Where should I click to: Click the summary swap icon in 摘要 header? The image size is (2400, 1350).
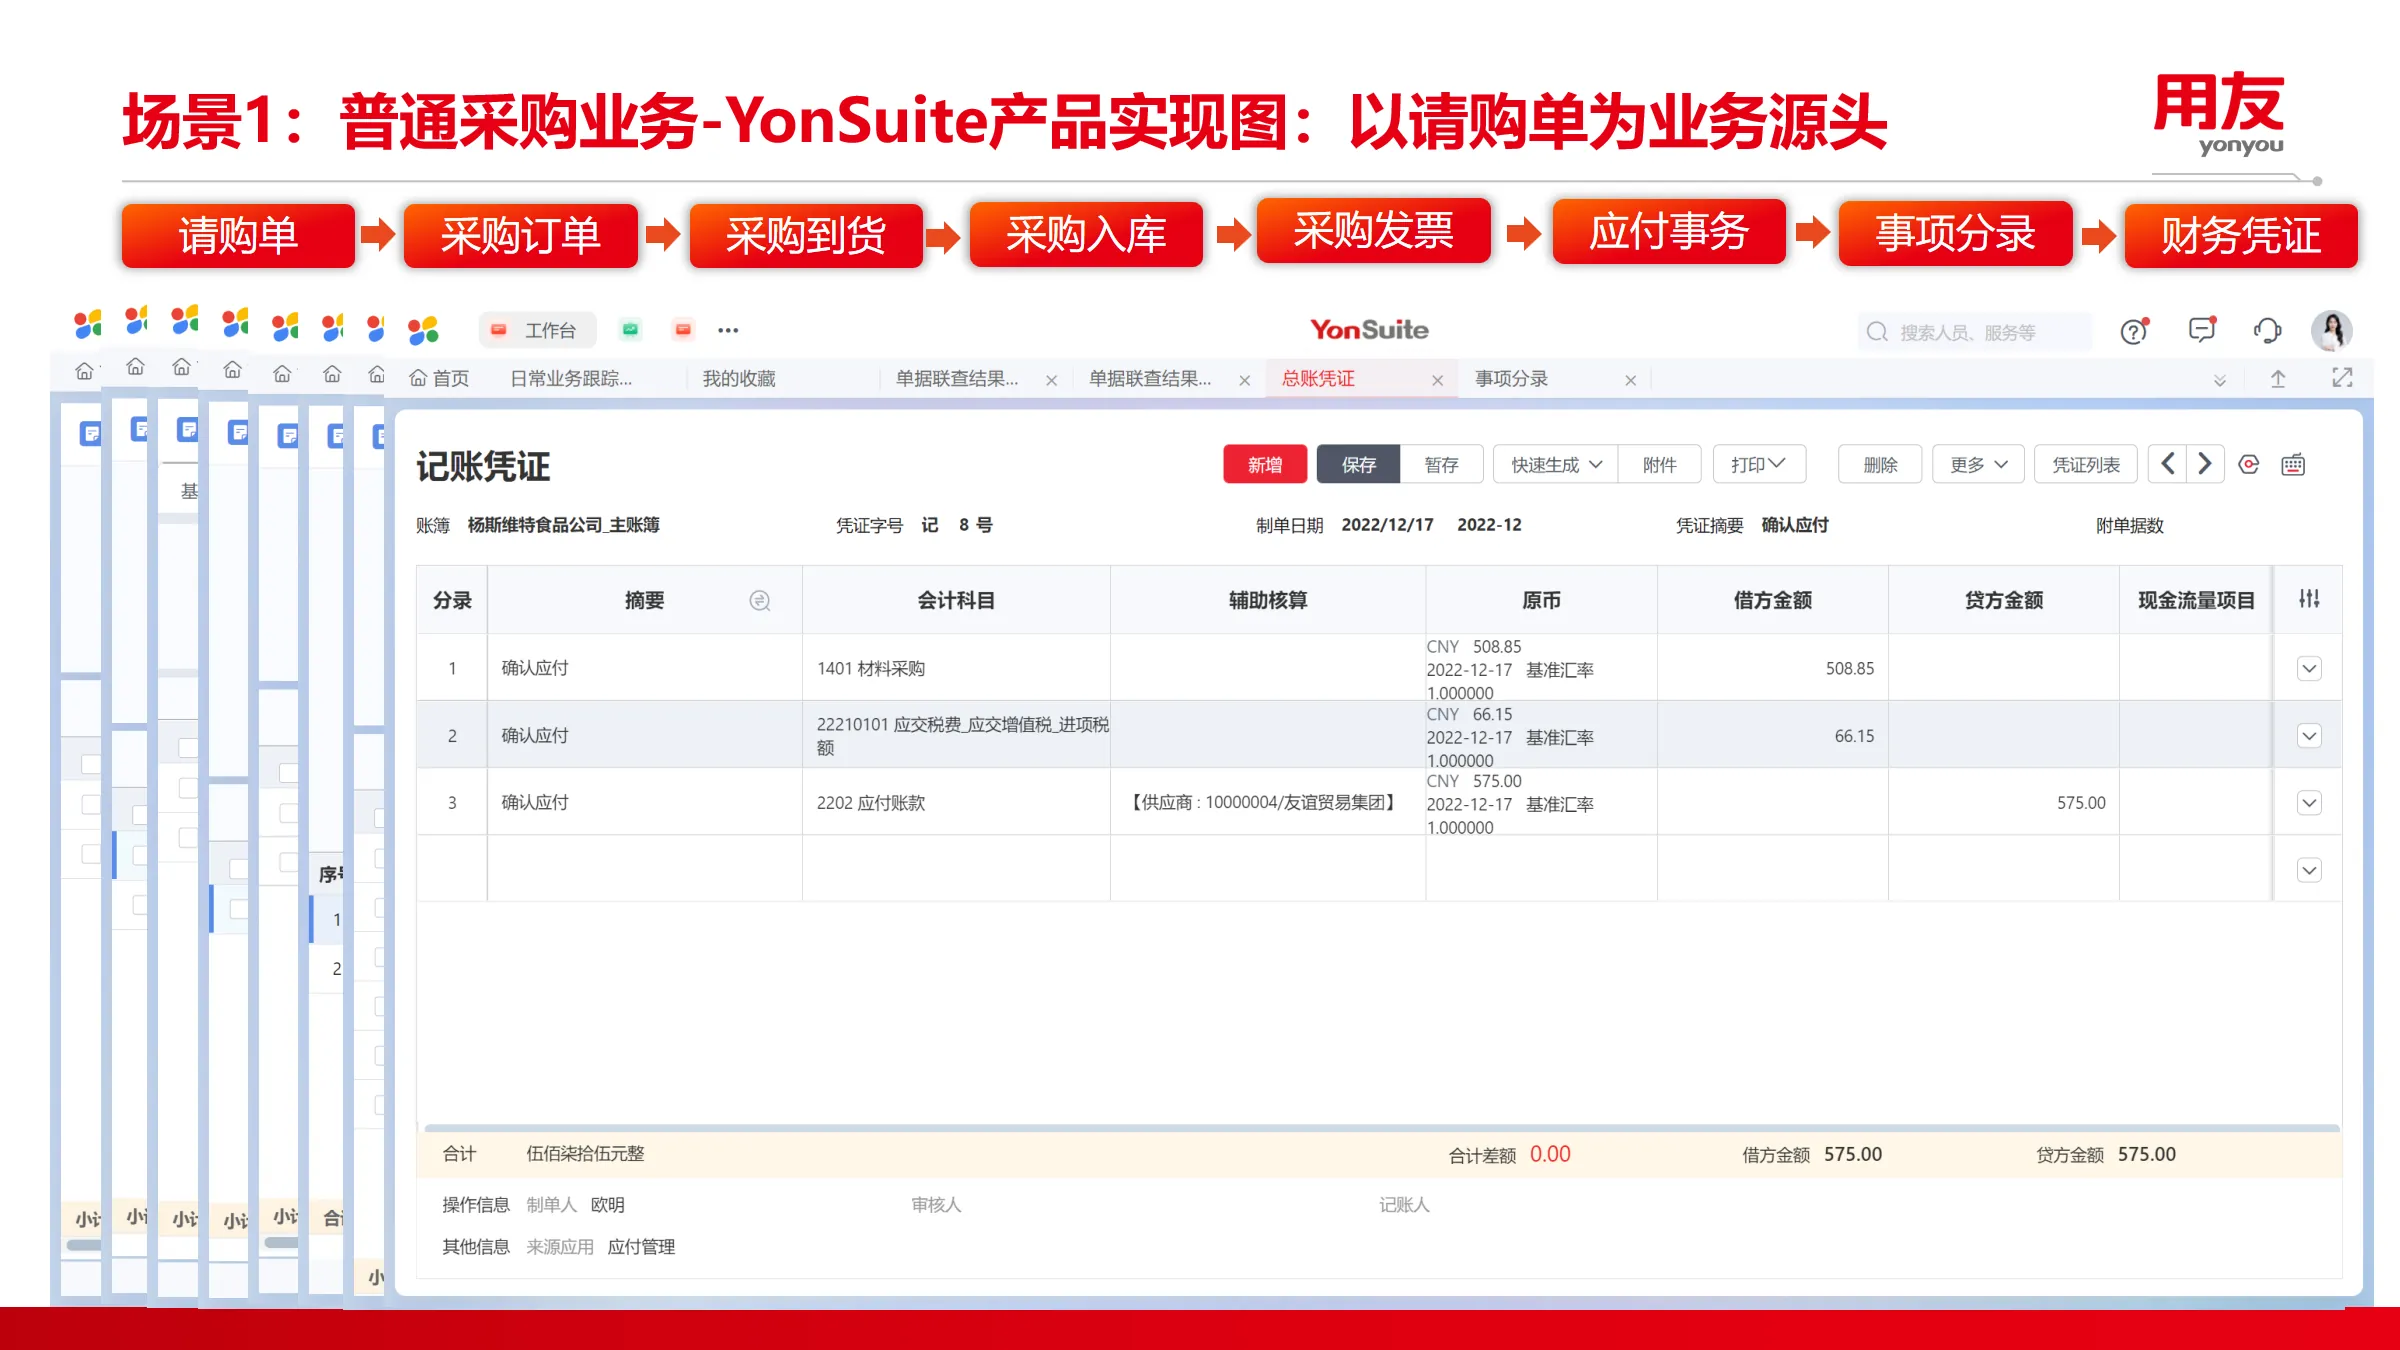(x=760, y=600)
